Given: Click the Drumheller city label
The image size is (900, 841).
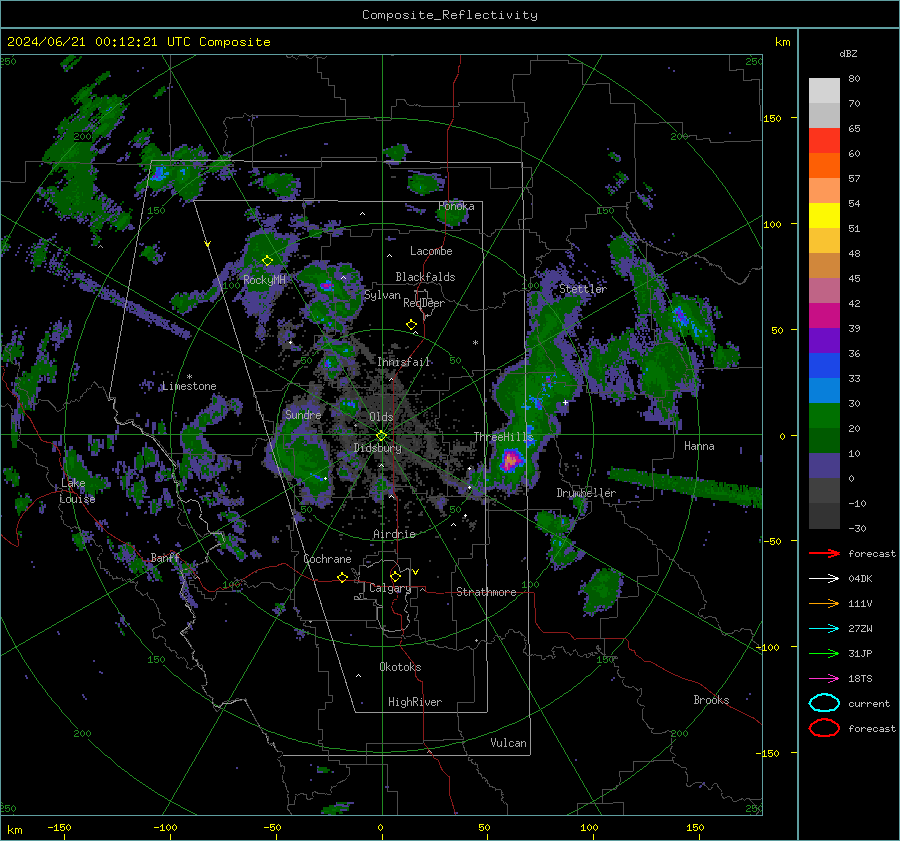Looking at the screenshot, I should click(586, 493).
